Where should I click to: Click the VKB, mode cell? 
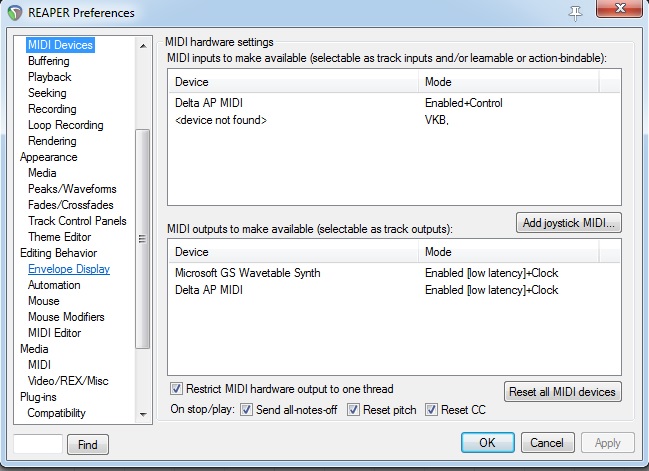[437, 120]
